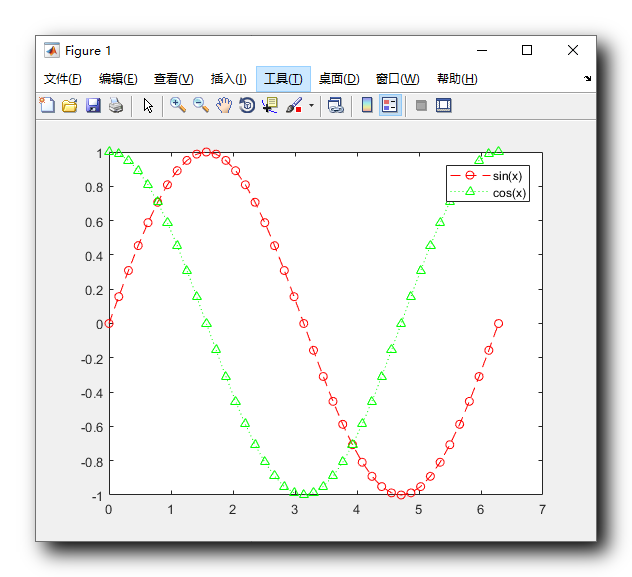The height and width of the screenshot is (577, 632).
Task: Click the green triangle legend marker
Action: (470, 191)
